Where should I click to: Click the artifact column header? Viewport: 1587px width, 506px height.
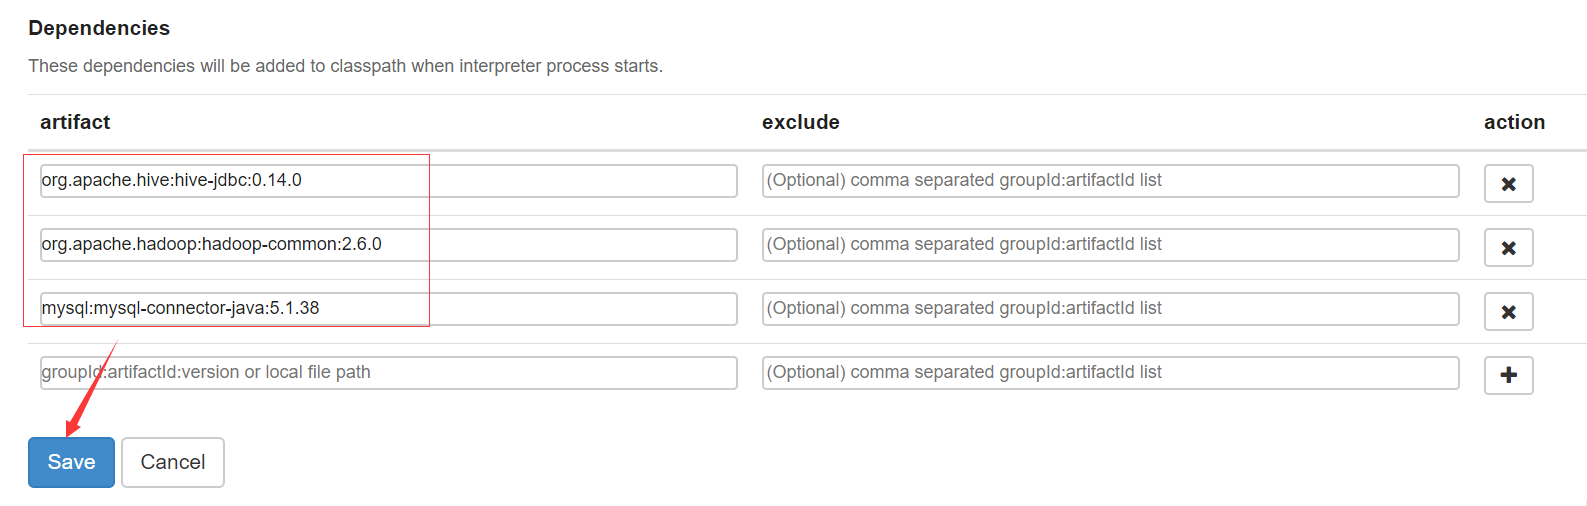coord(75,122)
